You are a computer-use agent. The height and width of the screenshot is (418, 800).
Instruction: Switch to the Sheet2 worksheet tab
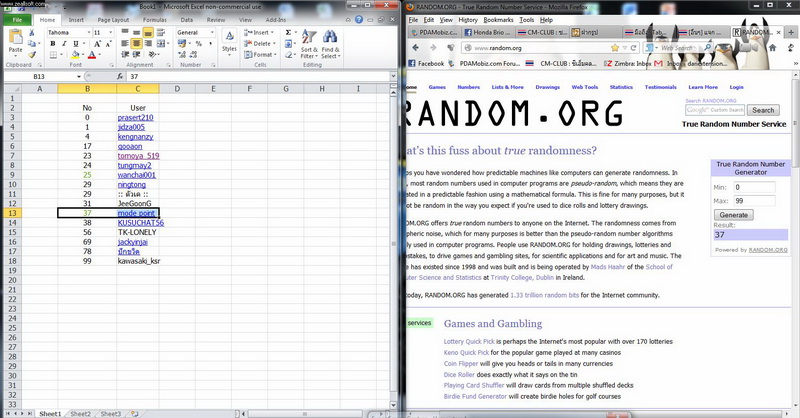pos(81,414)
